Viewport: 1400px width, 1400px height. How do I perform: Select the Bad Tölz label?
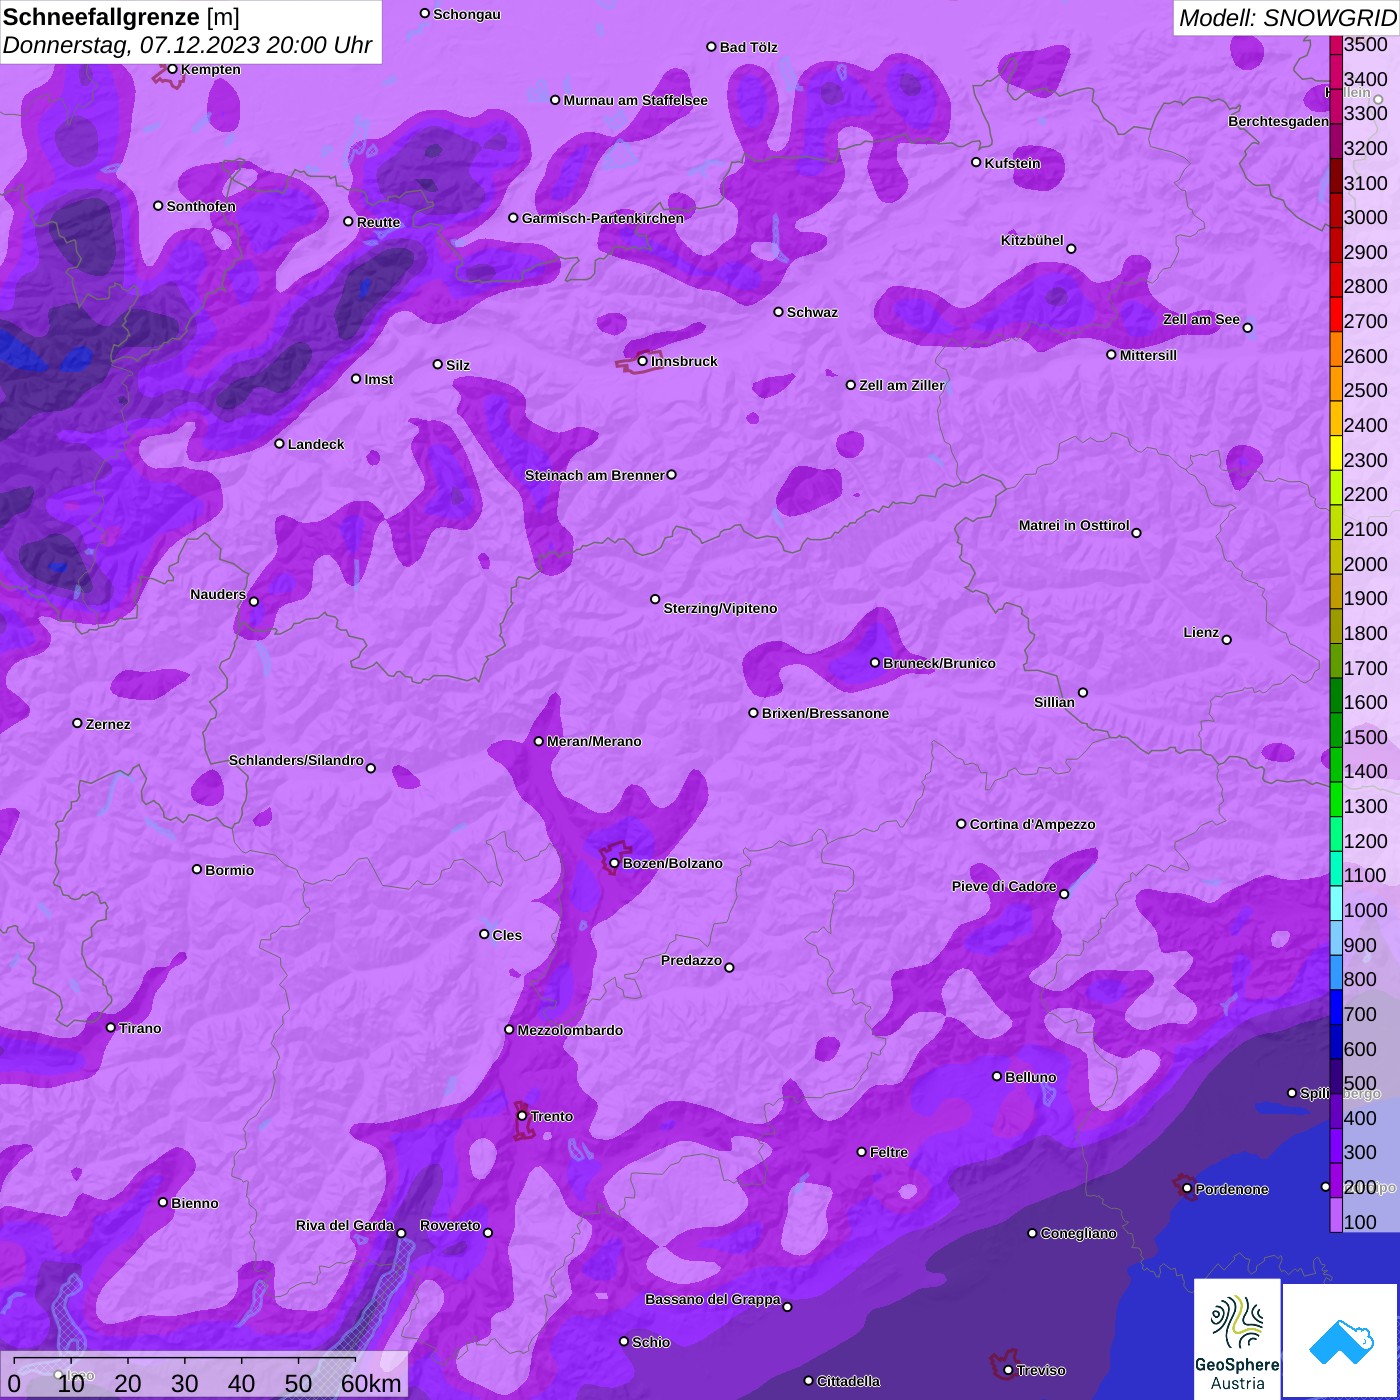pyautogui.click(x=749, y=47)
